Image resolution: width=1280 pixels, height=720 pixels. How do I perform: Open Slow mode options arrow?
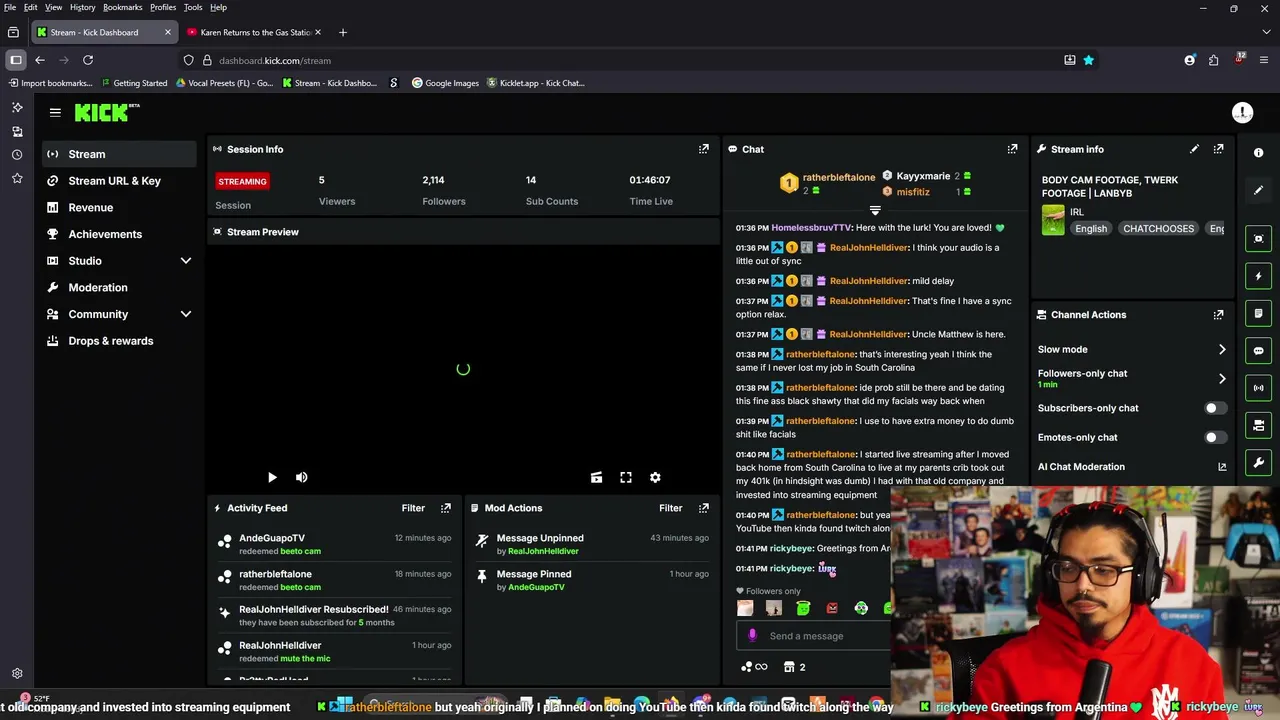1221,350
